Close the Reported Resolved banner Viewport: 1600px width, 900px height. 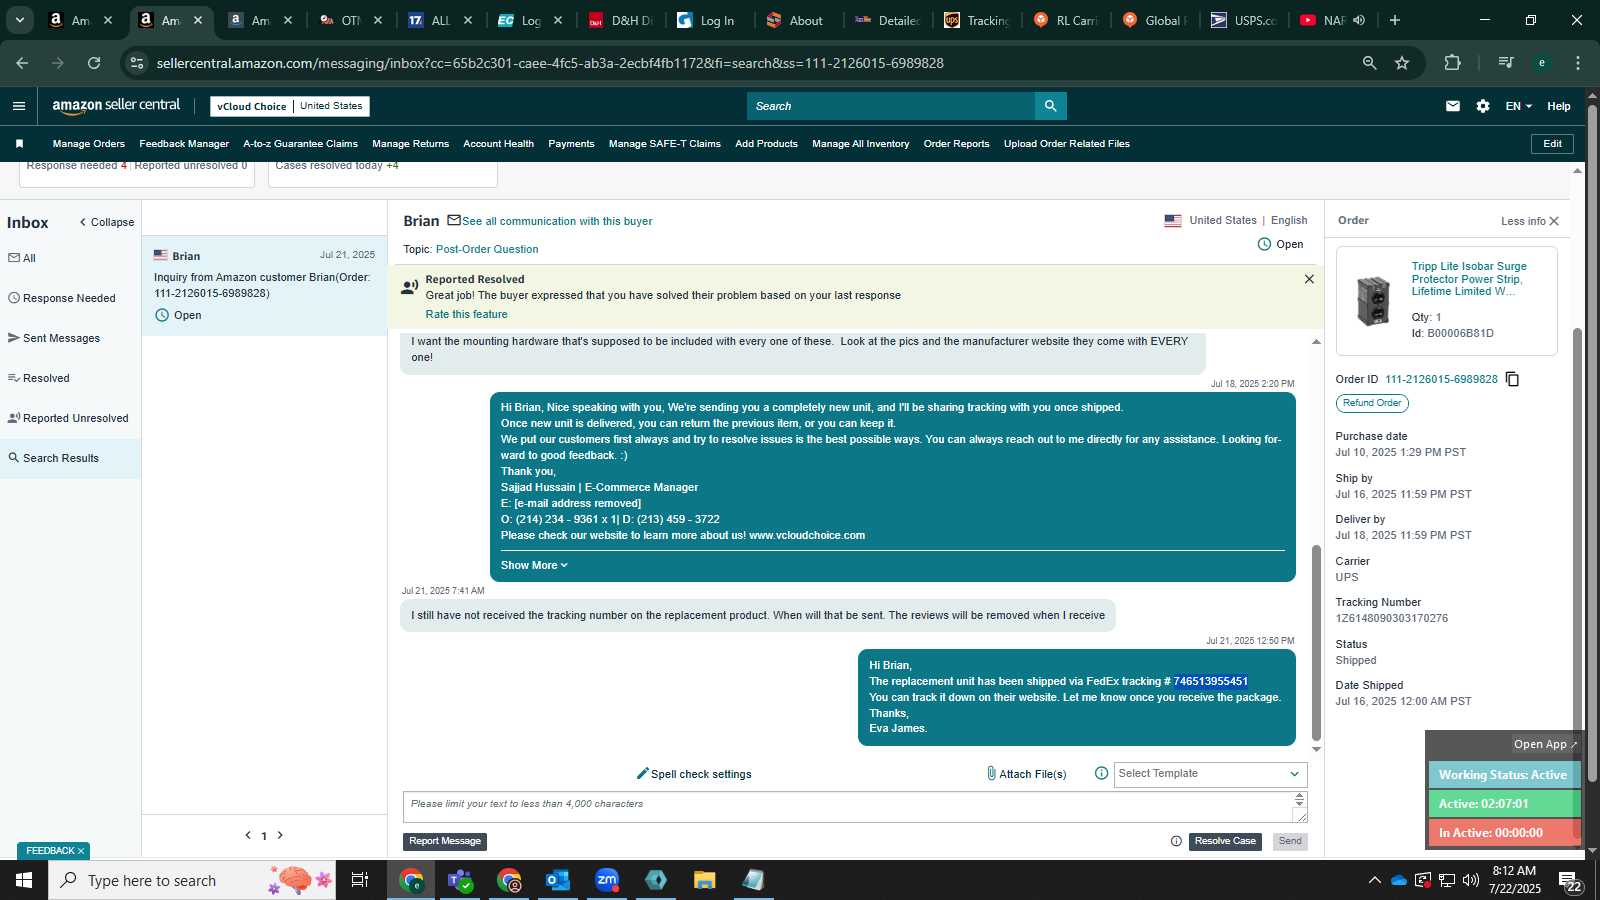coord(1309,279)
